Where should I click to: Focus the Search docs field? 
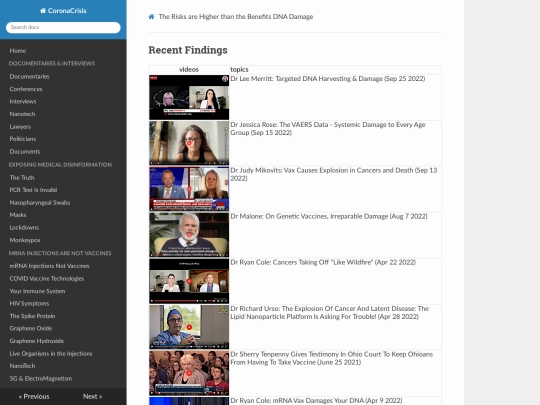pos(63,28)
